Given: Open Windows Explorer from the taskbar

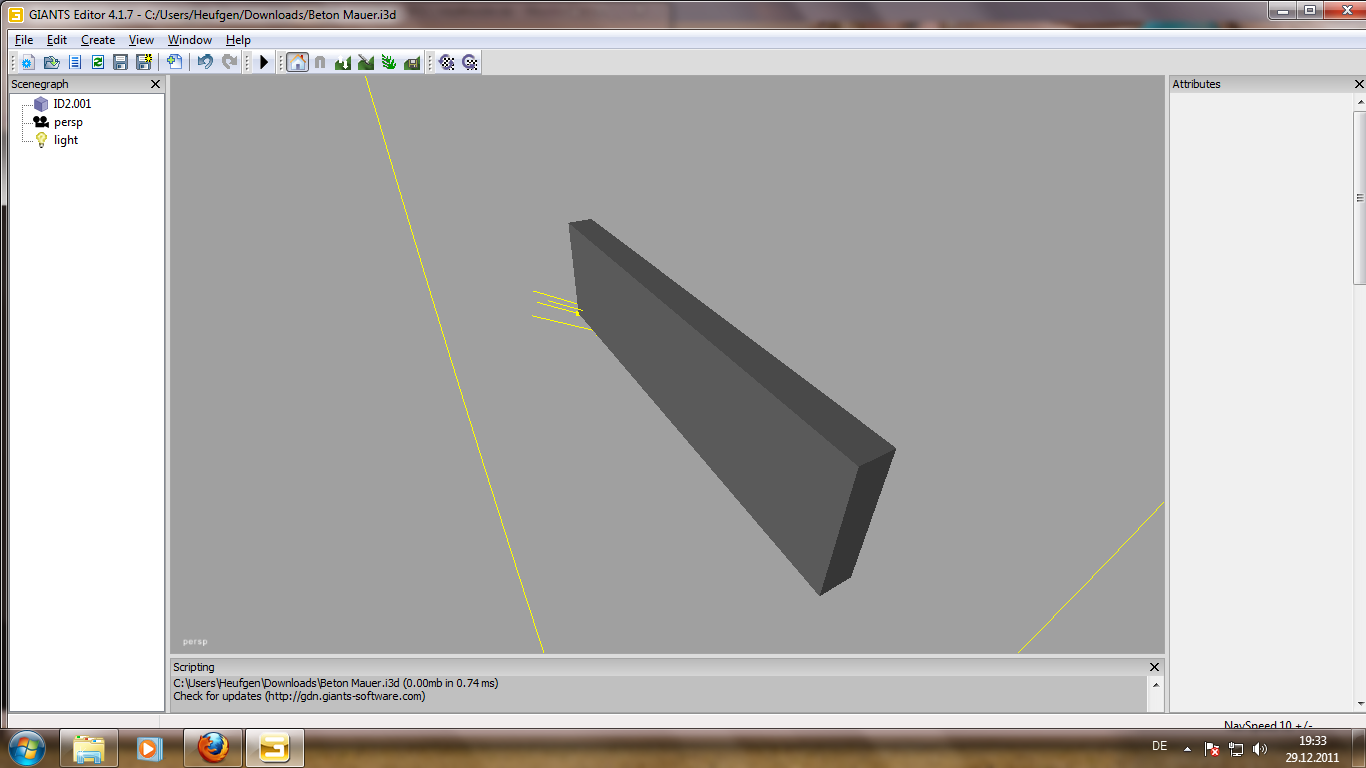Looking at the screenshot, I should (89, 748).
